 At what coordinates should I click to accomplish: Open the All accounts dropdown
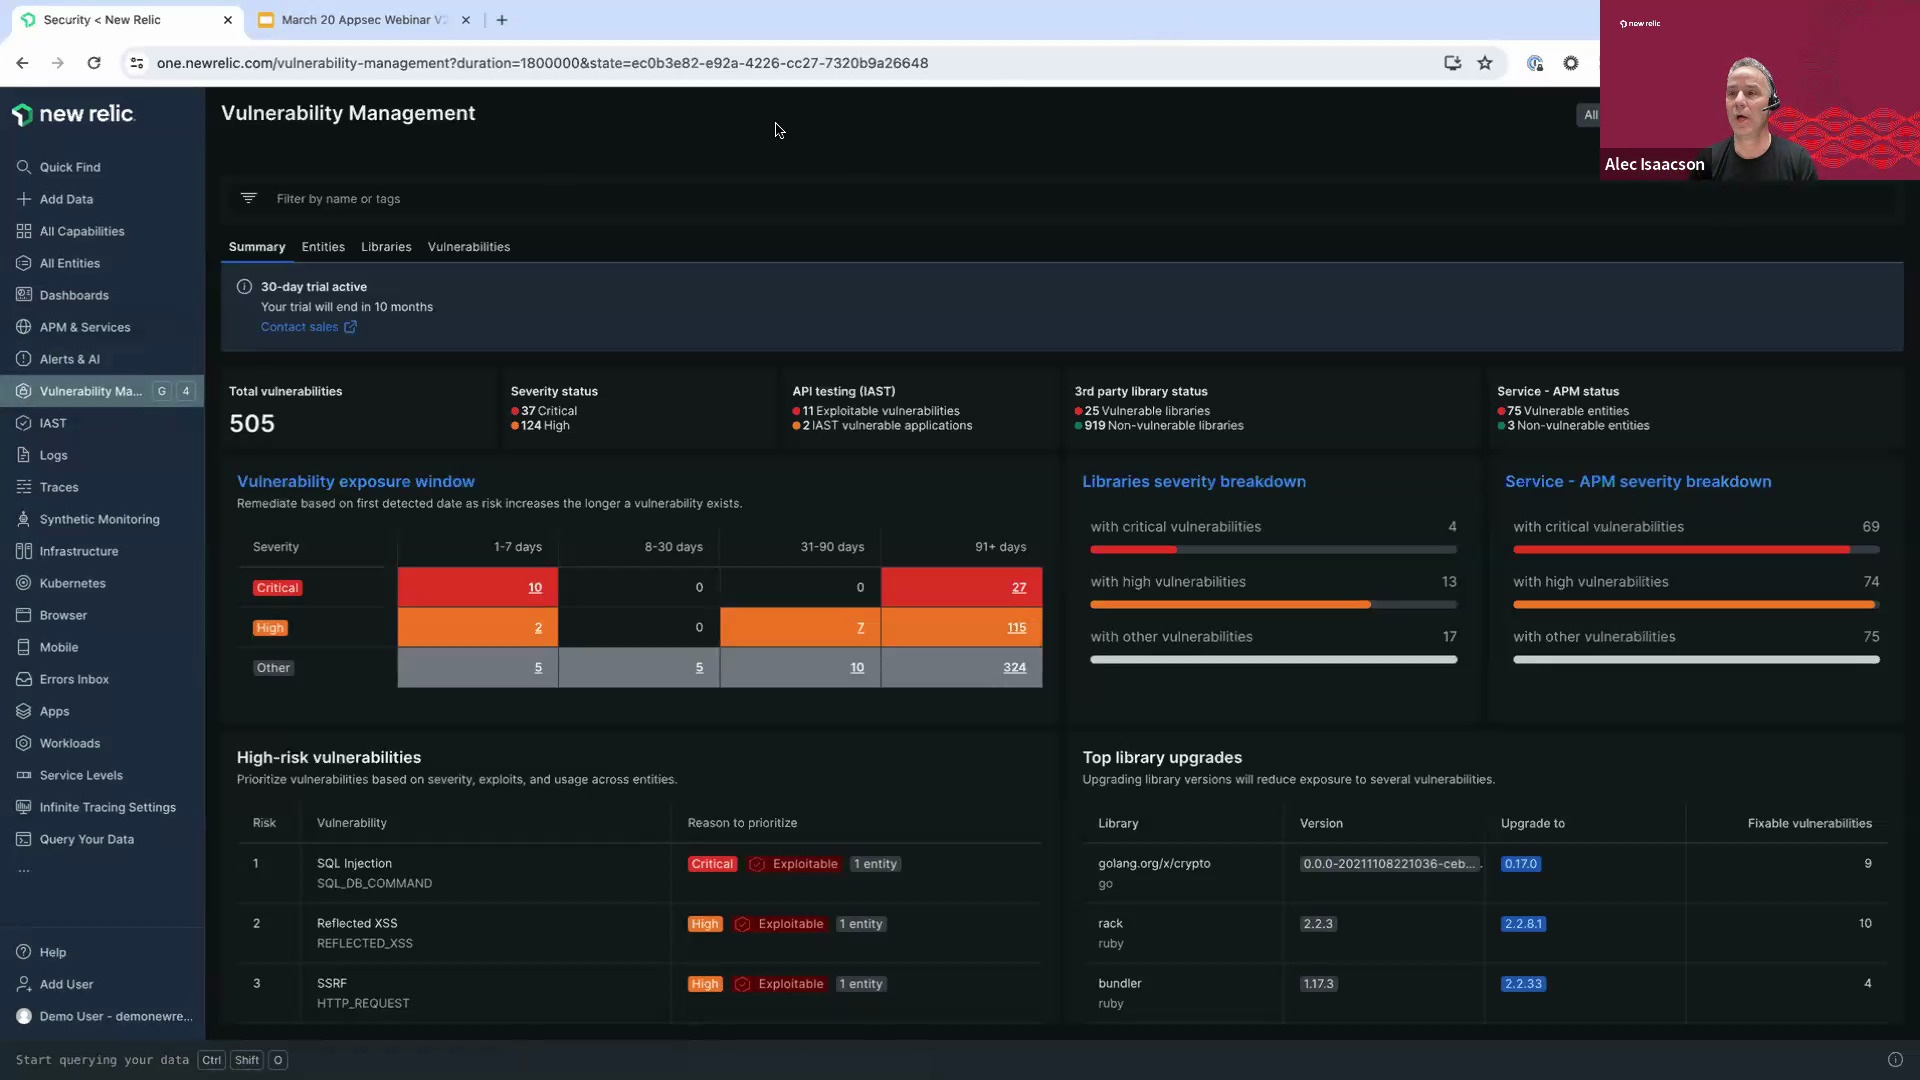pos(1588,115)
